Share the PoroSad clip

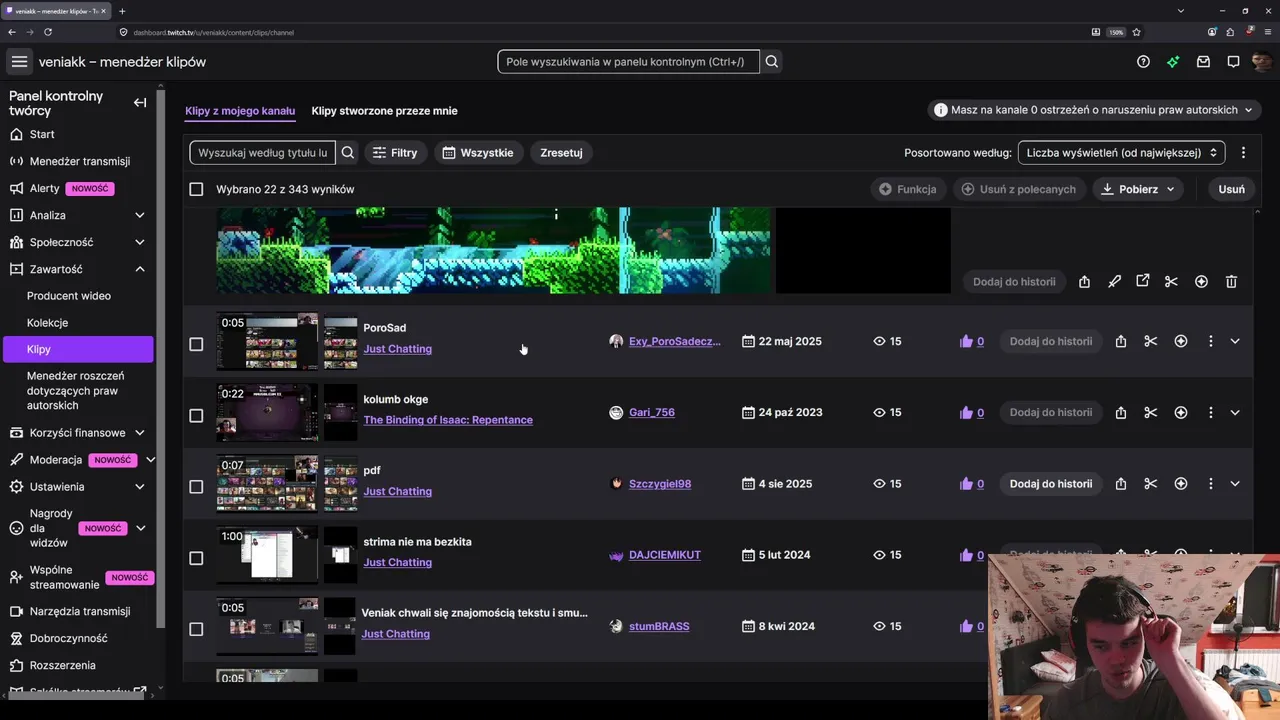click(1121, 341)
